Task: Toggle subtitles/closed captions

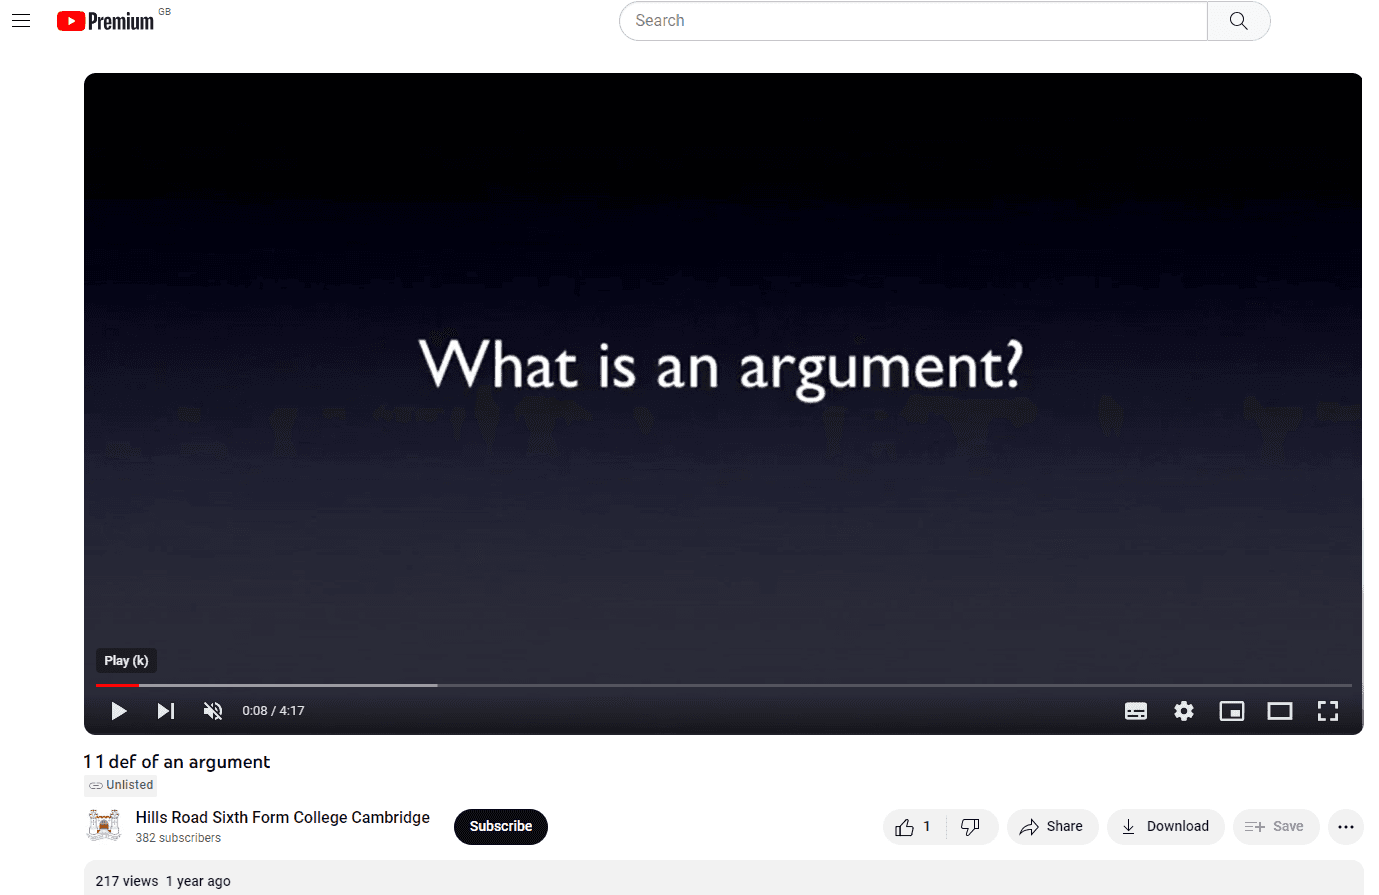Action: click(x=1136, y=711)
